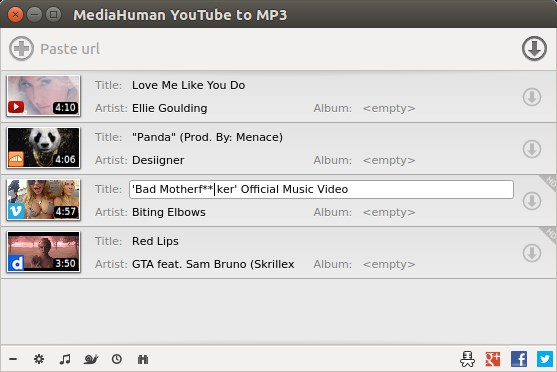The width and height of the screenshot is (557, 372).
Task: Select the title "Panda" (Prod. By: Menace)
Action: (x=207, y=137)
